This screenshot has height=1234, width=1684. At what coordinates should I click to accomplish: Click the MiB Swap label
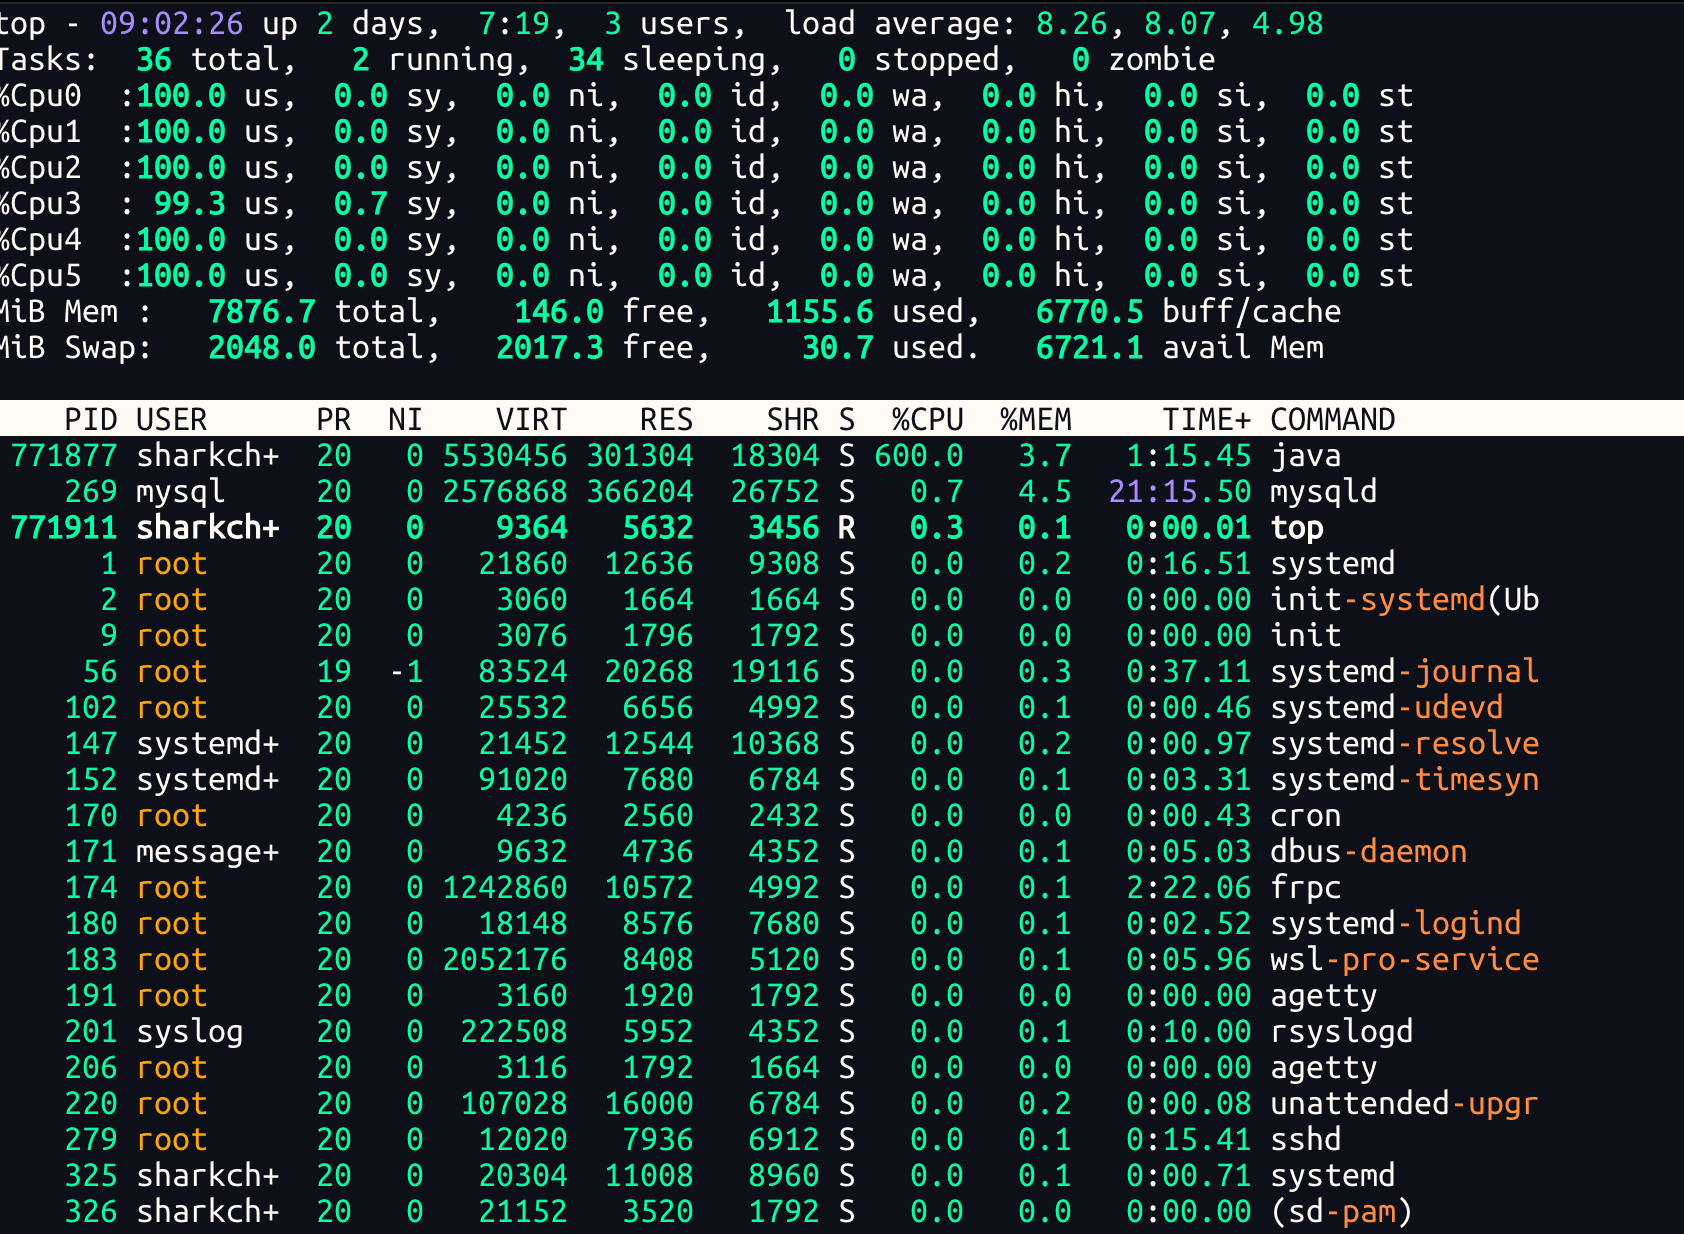(x=73, y=348)
